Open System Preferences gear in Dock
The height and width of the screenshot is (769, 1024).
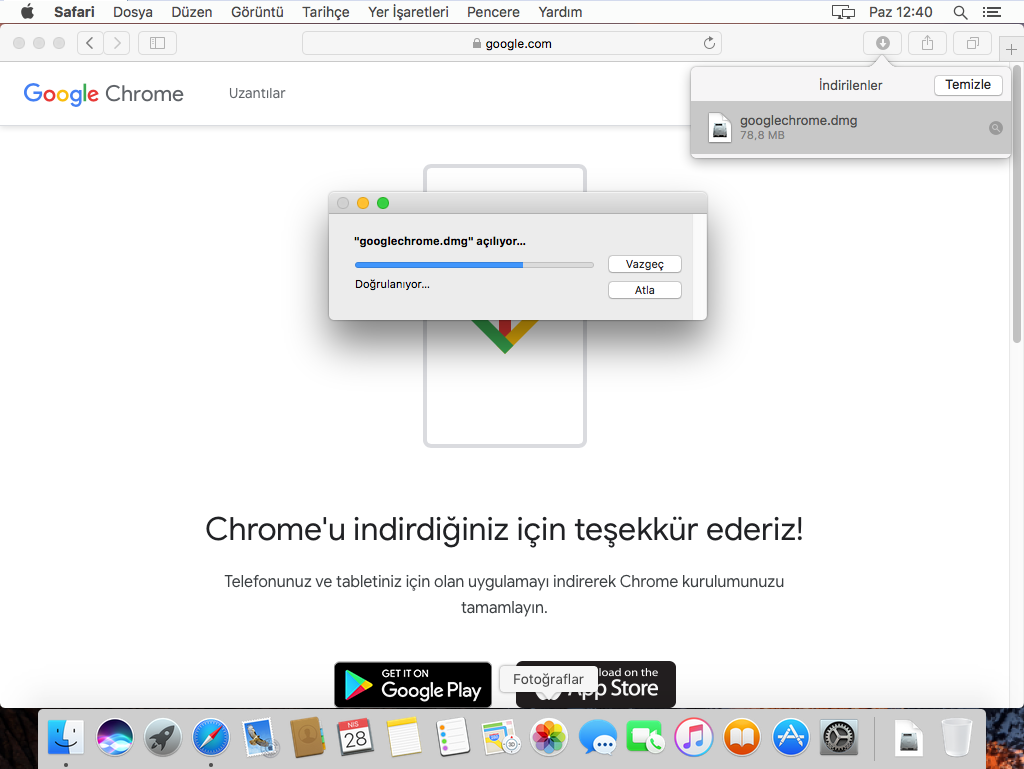(x=839, y=738)
